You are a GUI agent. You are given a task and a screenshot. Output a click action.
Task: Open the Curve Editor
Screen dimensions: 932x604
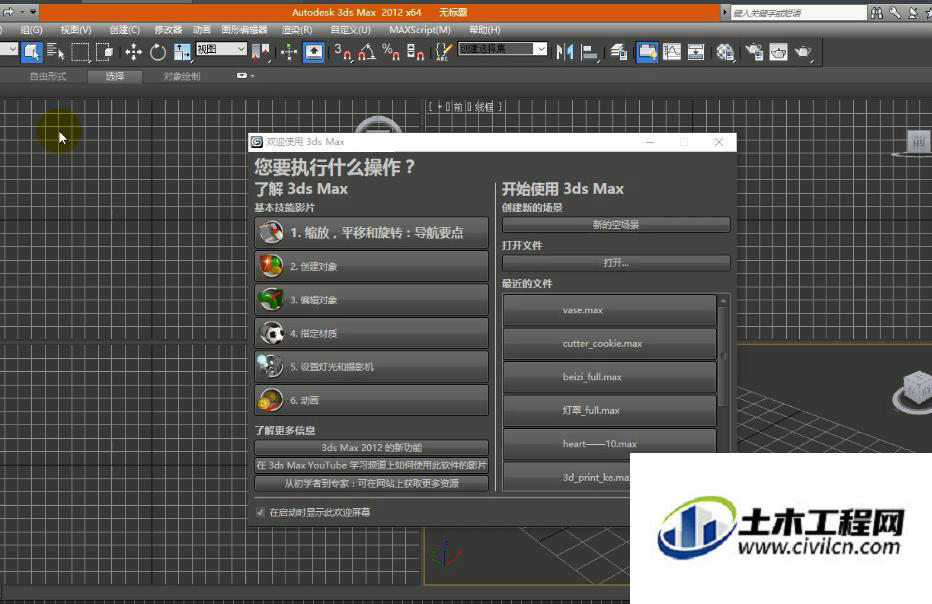click(672, 52)
